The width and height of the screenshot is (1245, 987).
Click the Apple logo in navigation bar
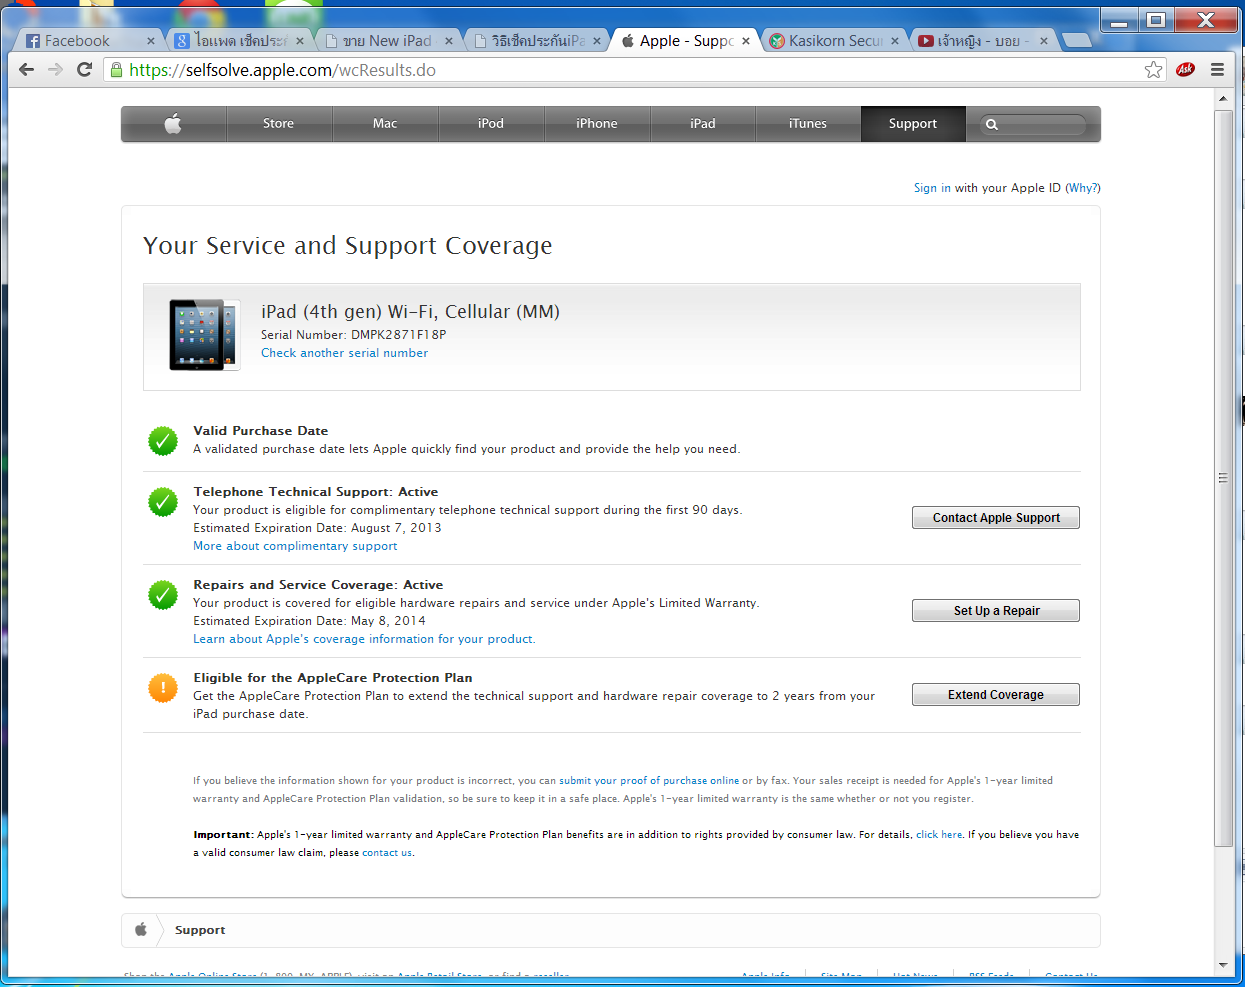coord(174,124)
